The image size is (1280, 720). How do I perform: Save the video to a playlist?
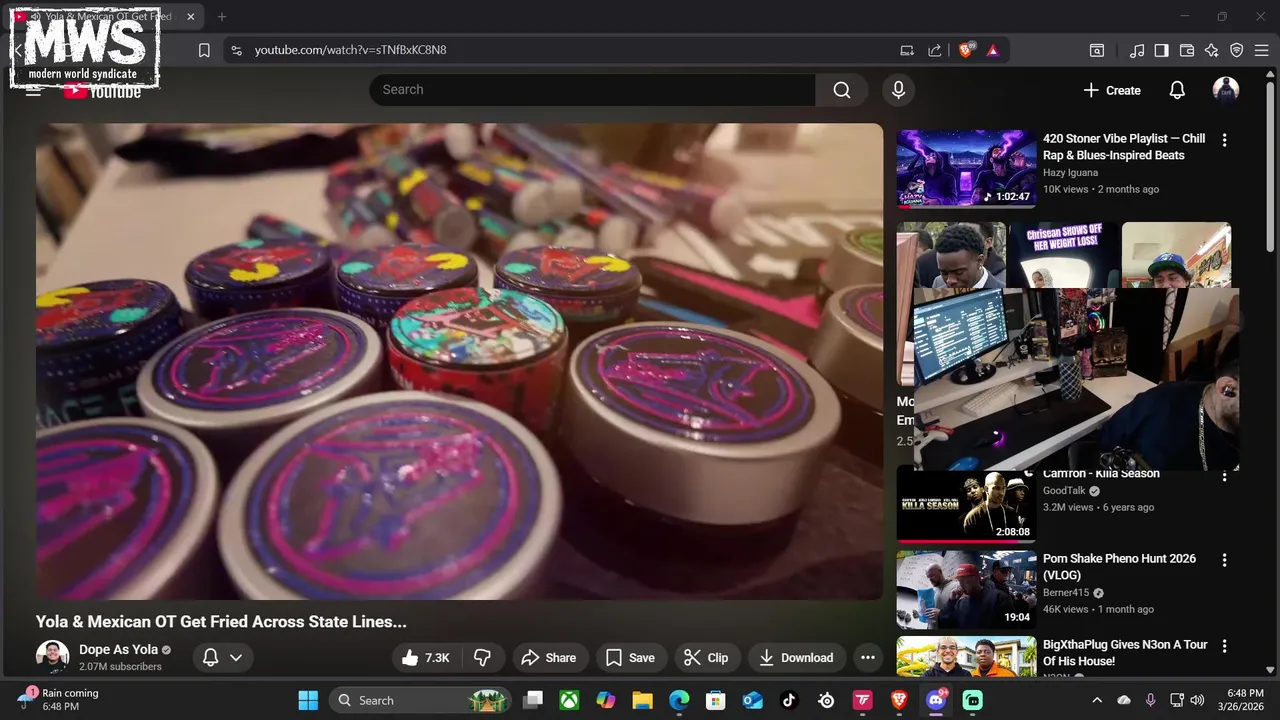click(x=630, y=657)
